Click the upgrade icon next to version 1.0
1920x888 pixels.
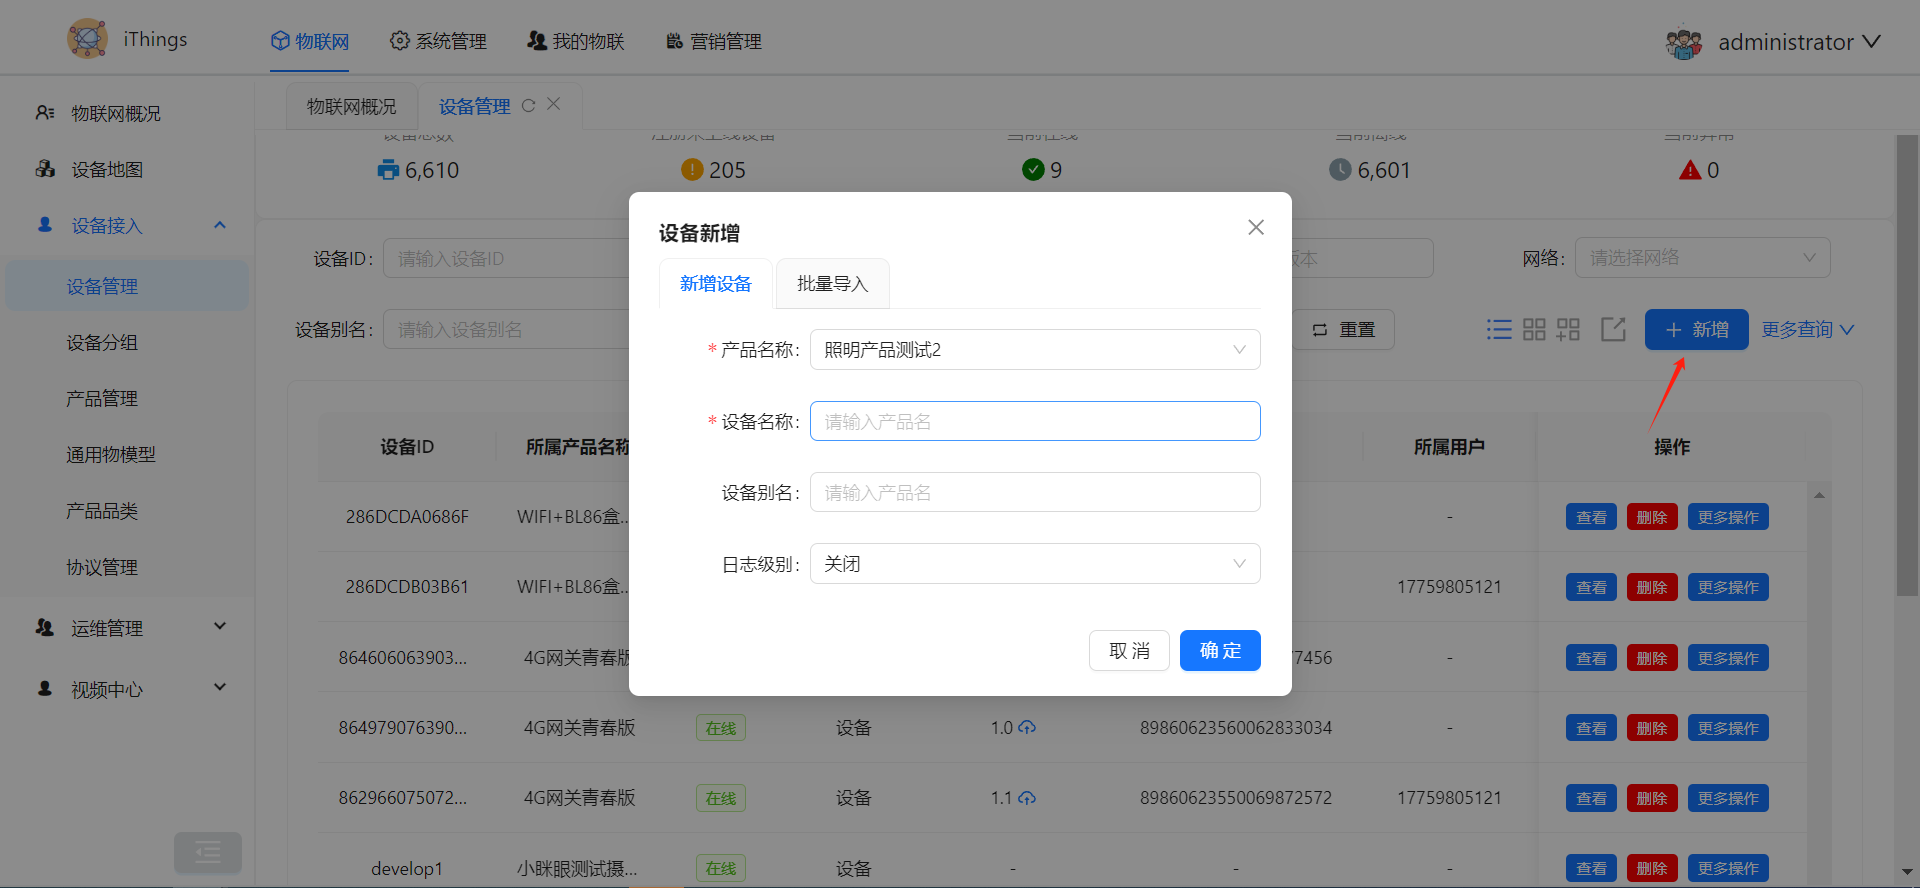click(1027, 727)
